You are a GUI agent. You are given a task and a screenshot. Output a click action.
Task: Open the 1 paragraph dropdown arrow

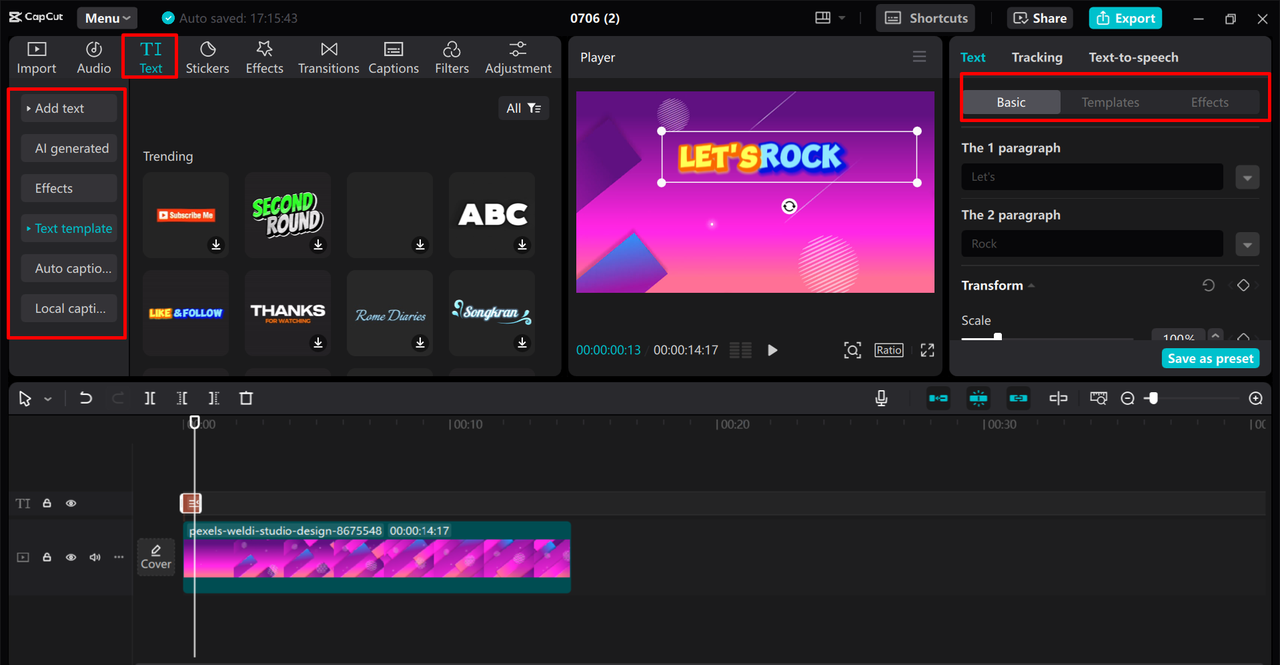(x=1247, y=177)
